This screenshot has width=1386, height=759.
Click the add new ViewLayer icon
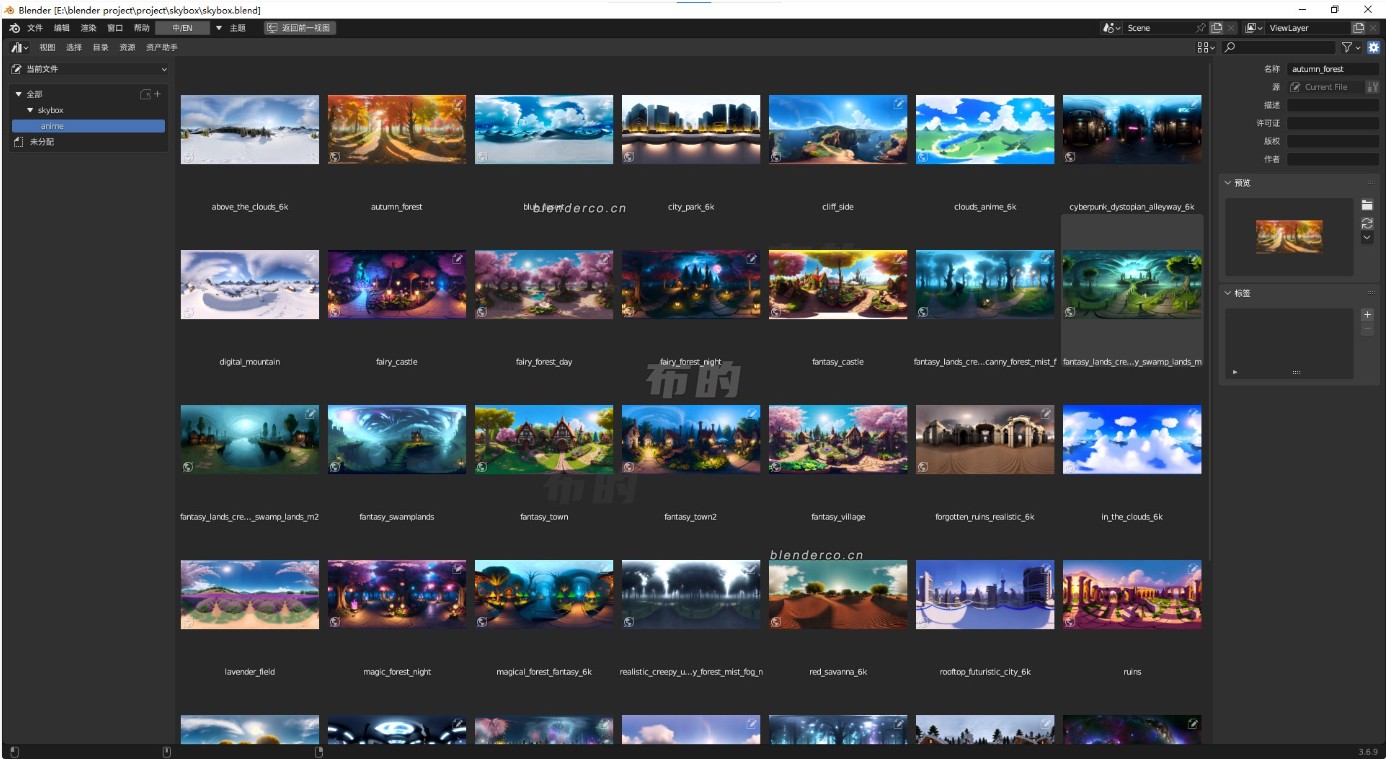tap(1358, 28)
